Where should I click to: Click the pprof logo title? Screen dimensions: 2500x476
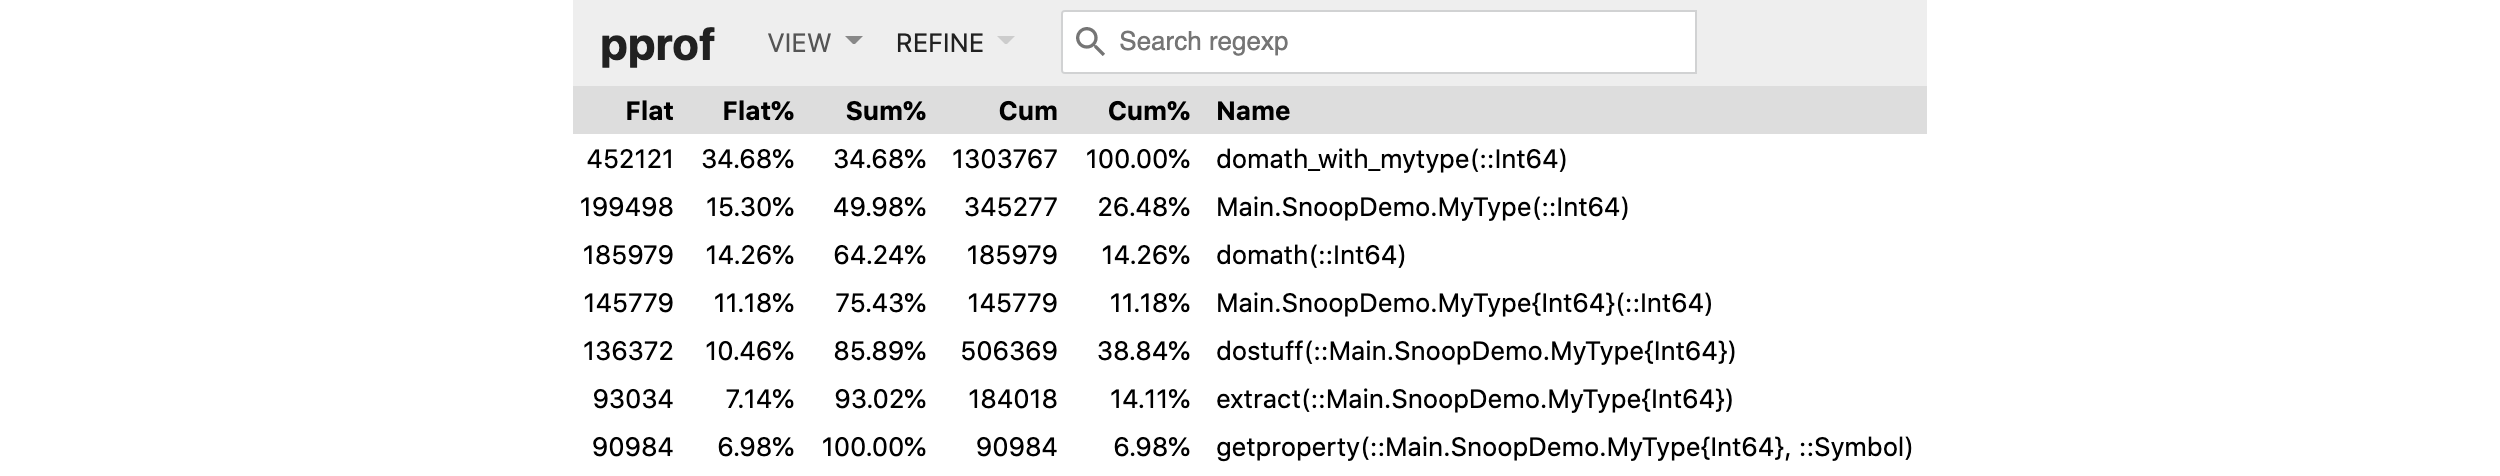click(657, 44)
